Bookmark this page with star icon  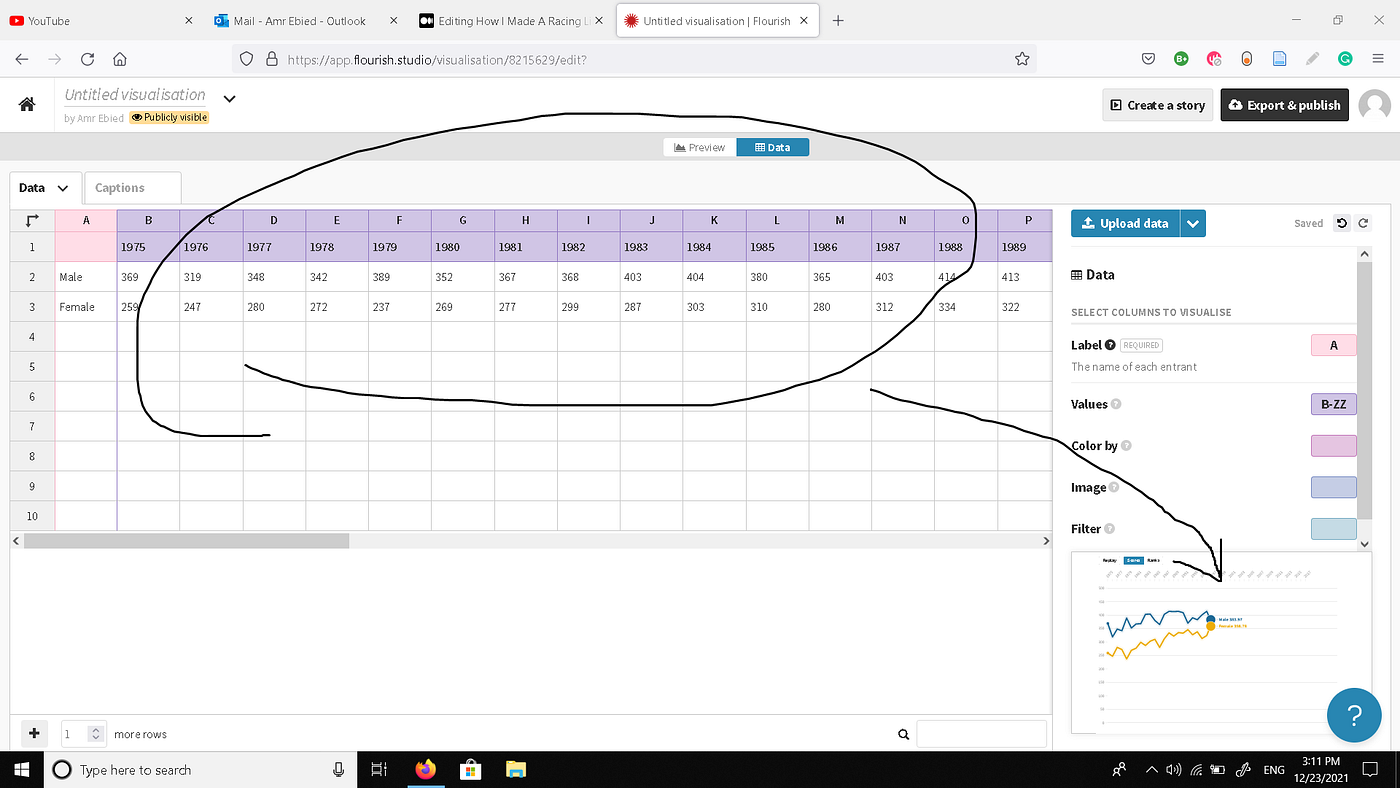coord(1021,59)
